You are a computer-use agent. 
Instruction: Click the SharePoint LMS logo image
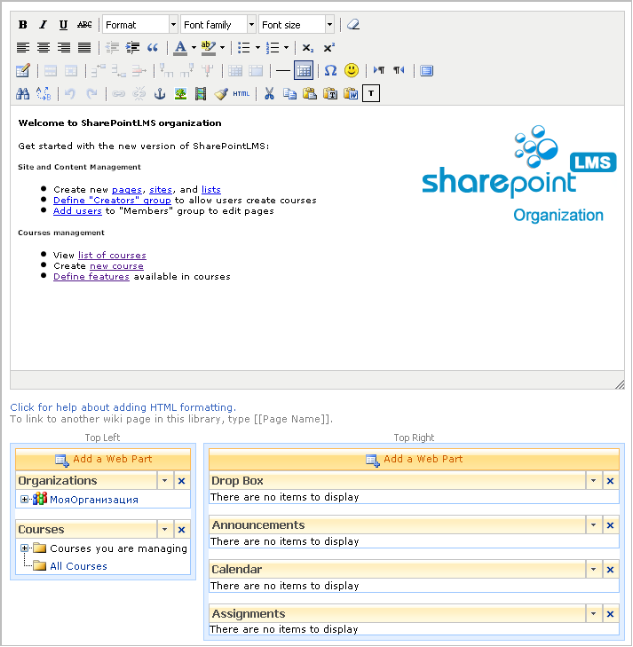(x=519, y=174)
